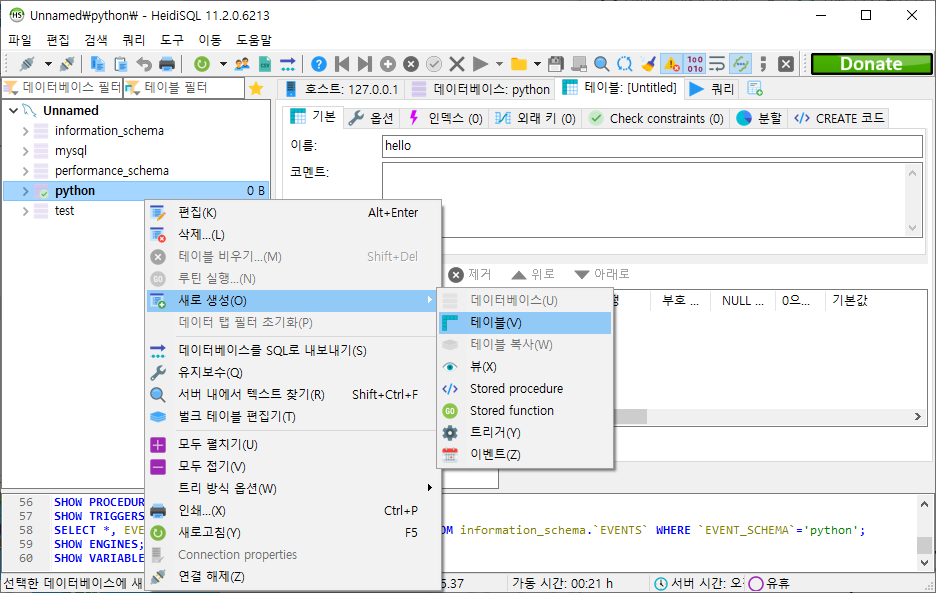936x593 pixels.
Task: Click the Insert row plus icon
Action: [388, 64]
